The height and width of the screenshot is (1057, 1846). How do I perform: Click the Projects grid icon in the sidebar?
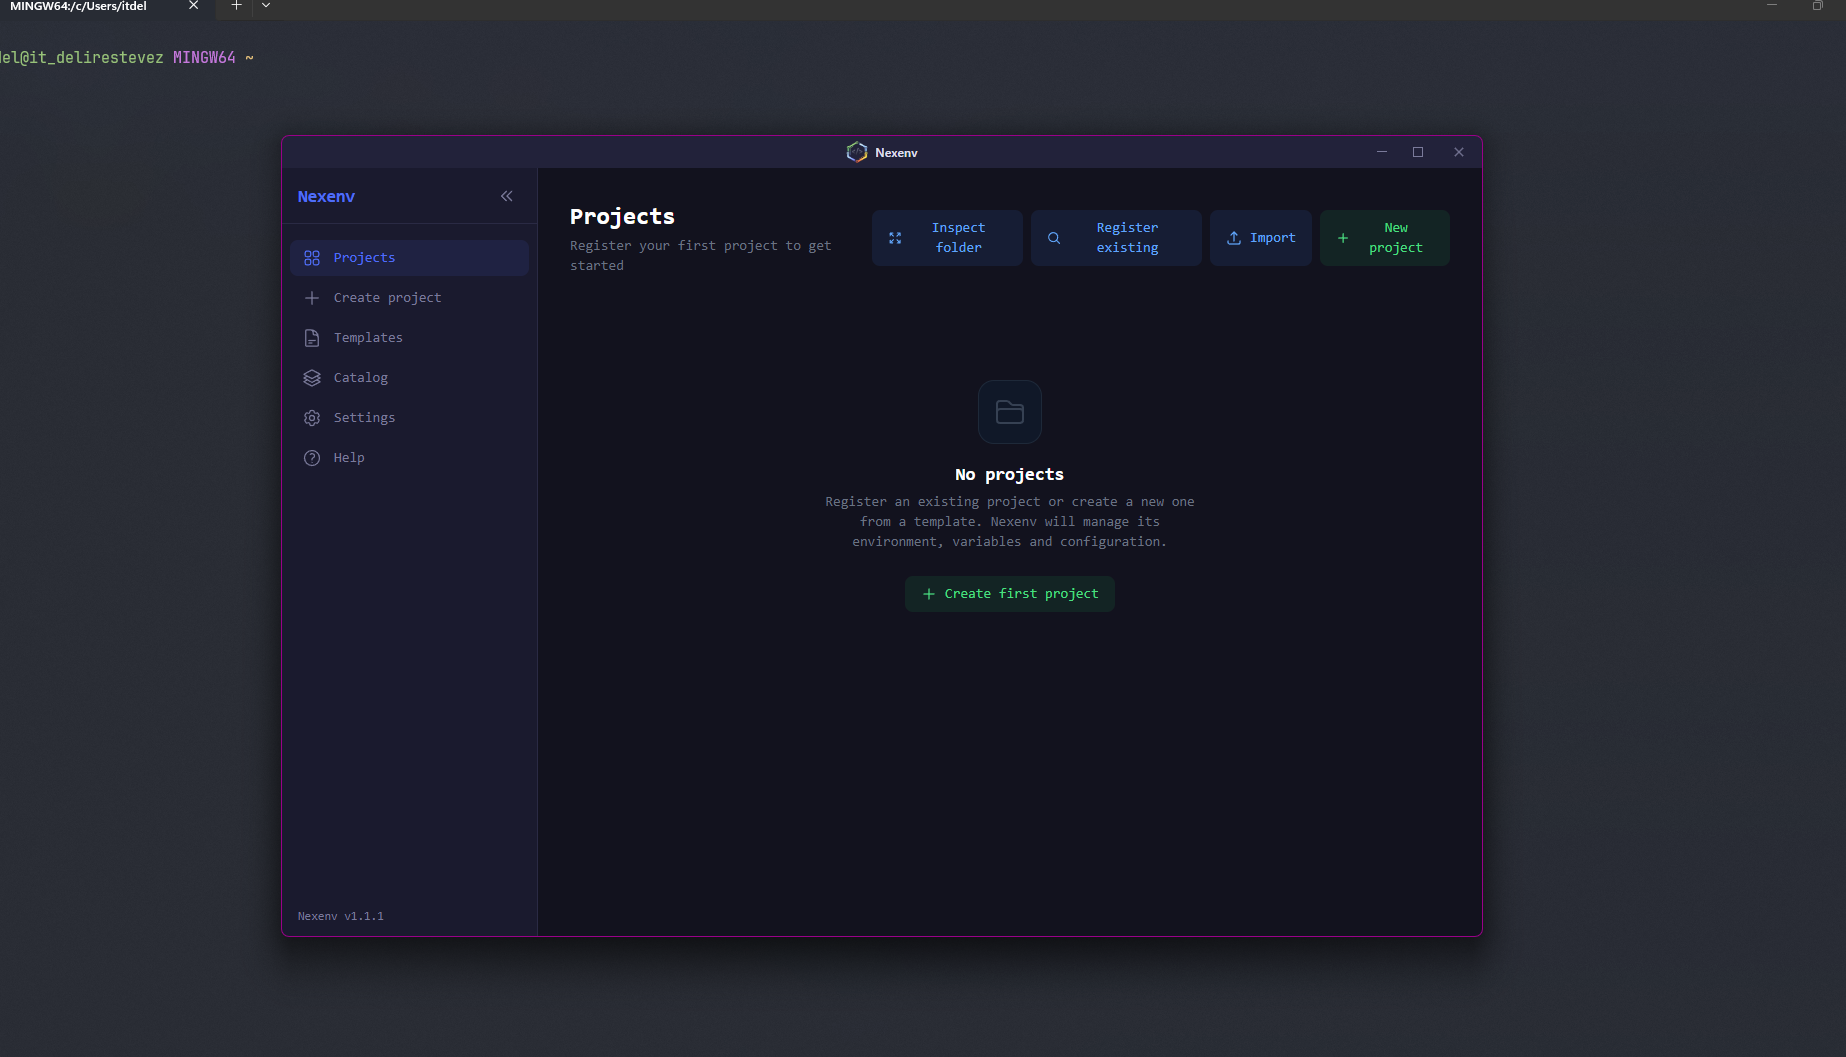pos(312,258)
